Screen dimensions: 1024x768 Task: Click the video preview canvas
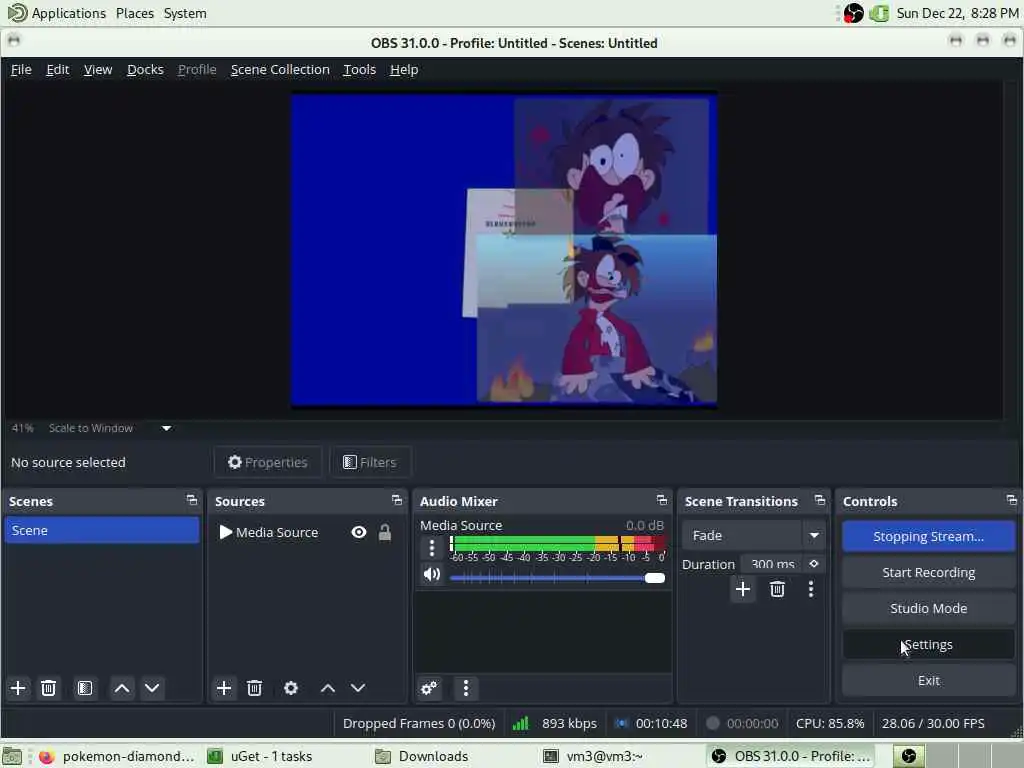(504, 249)
